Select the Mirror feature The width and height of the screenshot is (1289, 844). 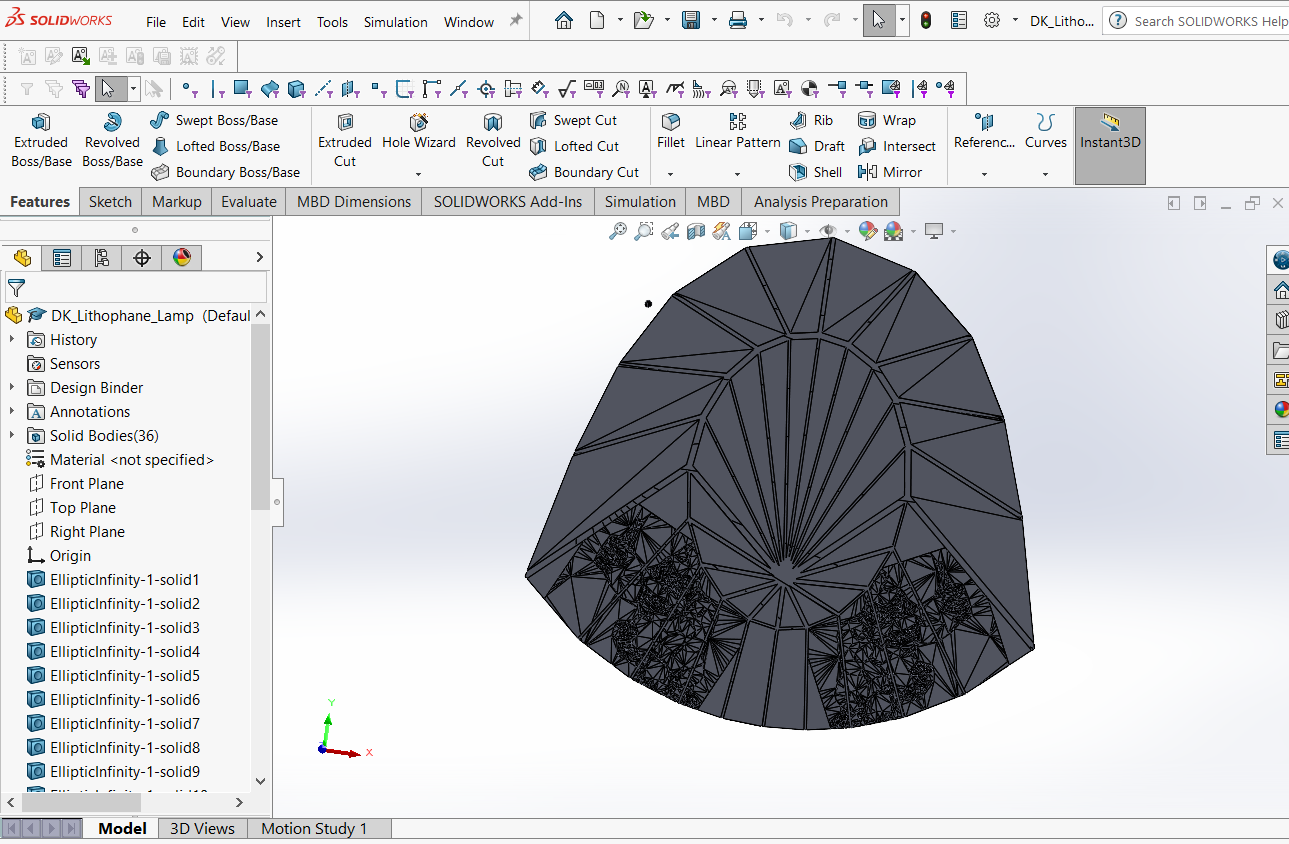(890, 172)
